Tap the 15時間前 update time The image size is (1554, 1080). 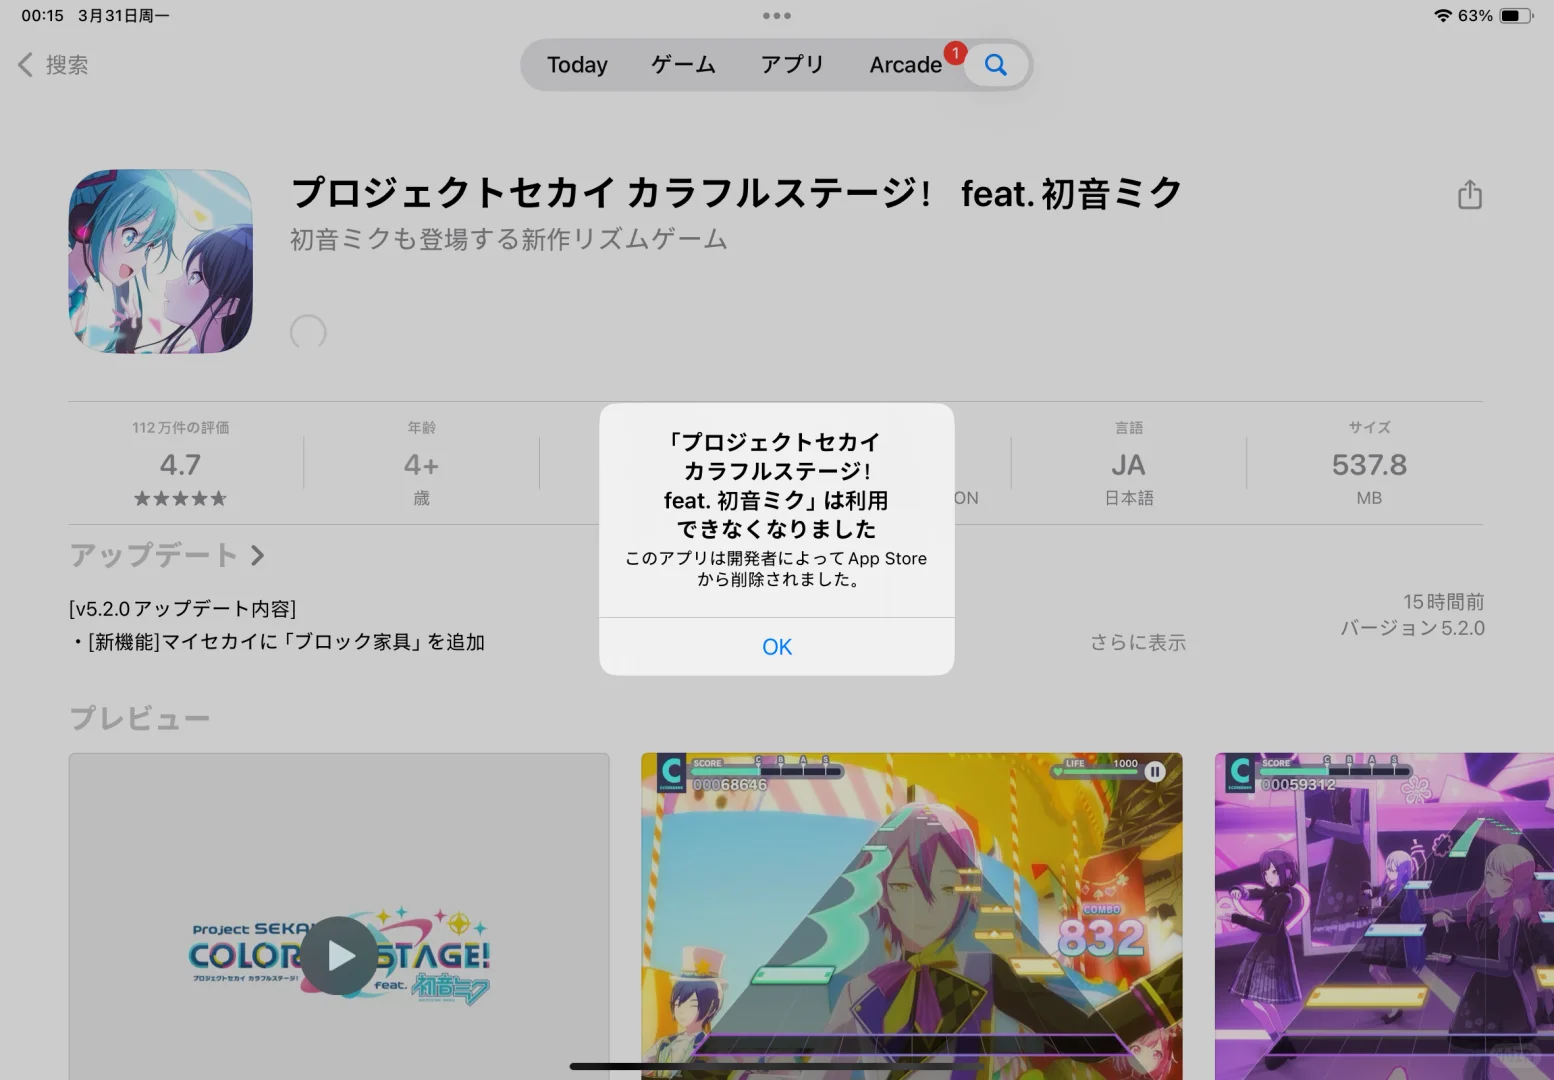(1443, 602)
